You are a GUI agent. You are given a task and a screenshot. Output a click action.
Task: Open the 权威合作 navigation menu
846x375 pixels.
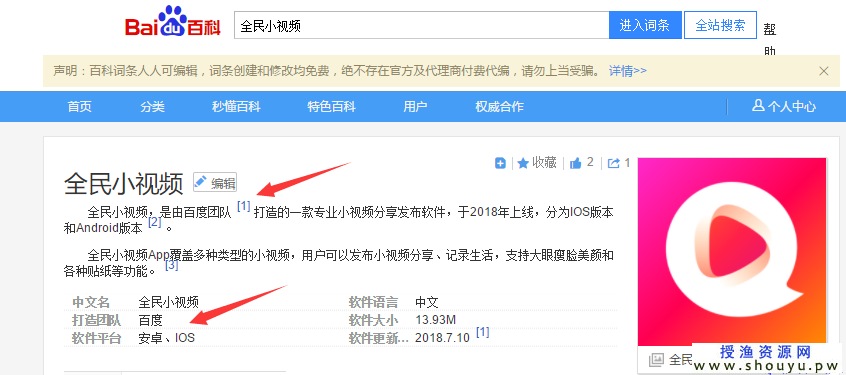499,106
